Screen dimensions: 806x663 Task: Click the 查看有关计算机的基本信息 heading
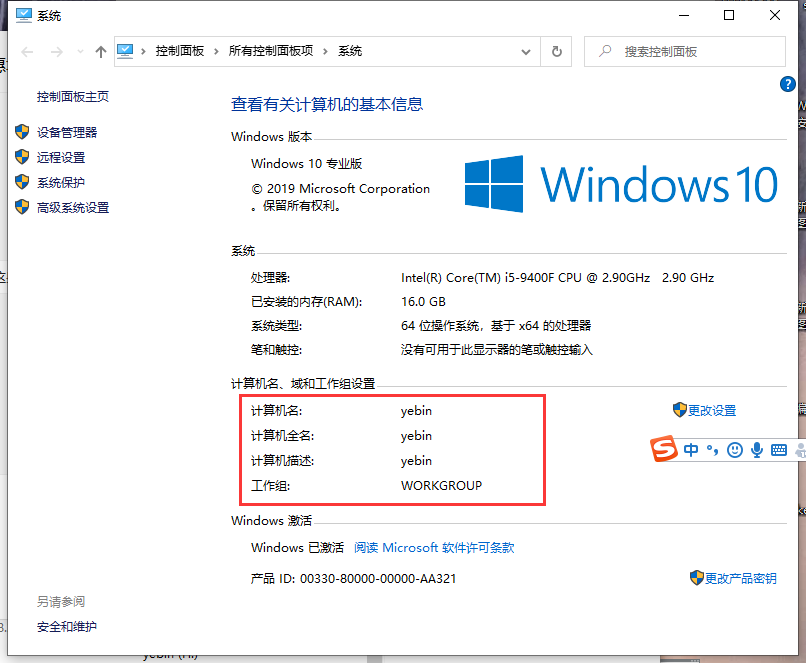327,104
